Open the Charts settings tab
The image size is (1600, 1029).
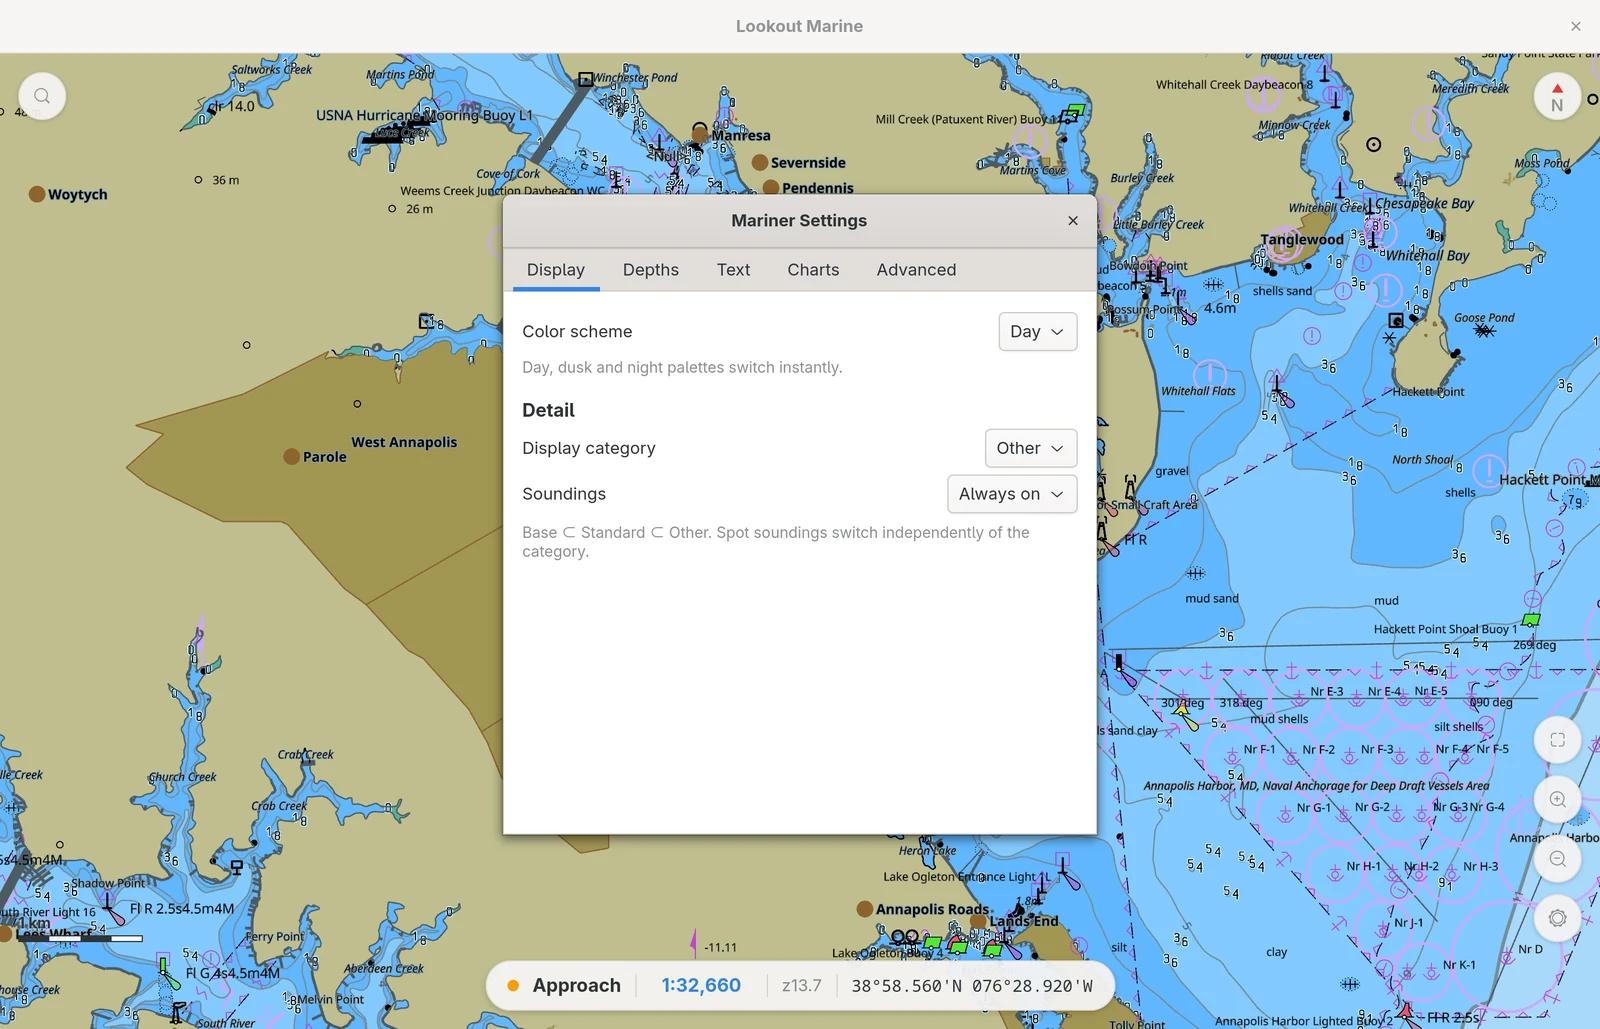pos(813,270)
